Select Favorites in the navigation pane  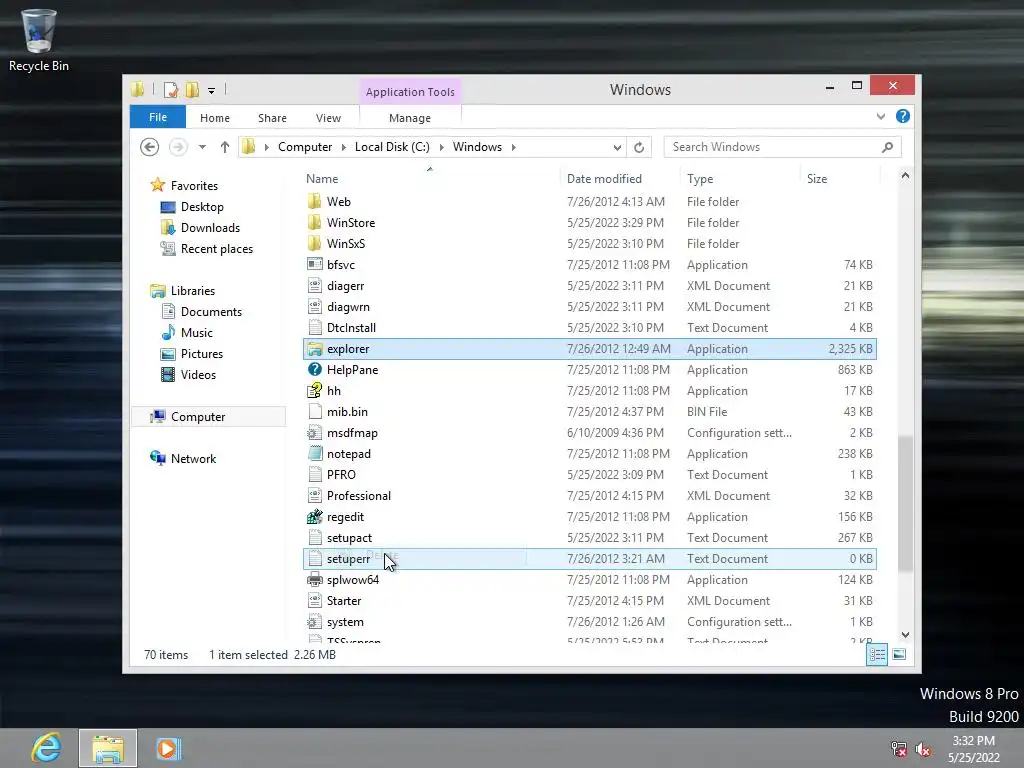pyautogui.click(x=194, y=185)
